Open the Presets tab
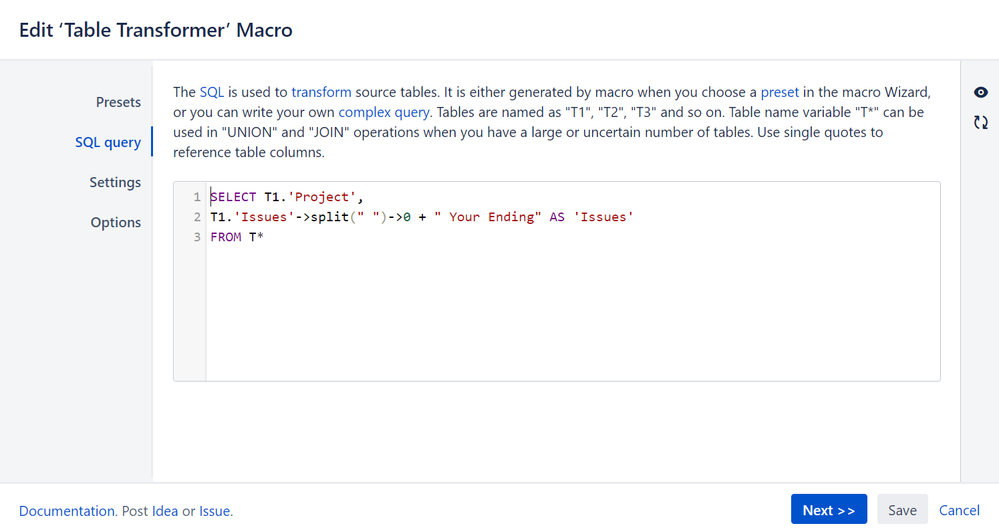Viewport: 999px width, 530px height. pyautogui.click(x=119, y=102)
